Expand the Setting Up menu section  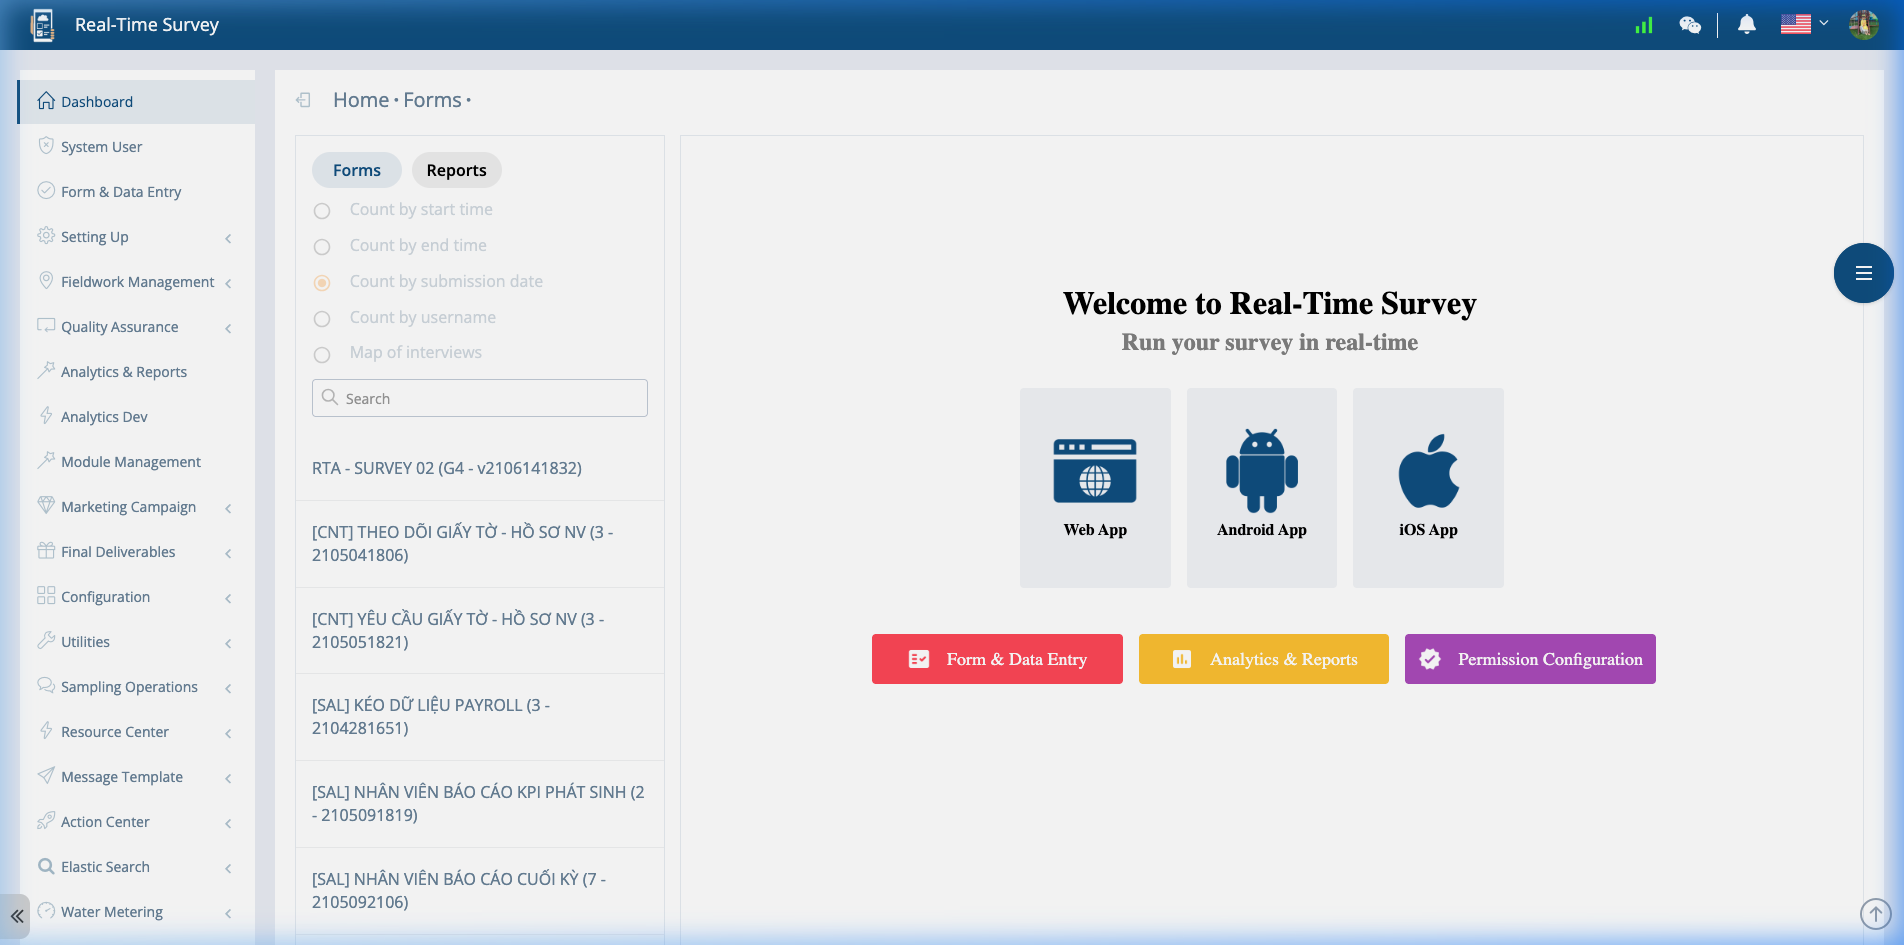tap(95, 236)
